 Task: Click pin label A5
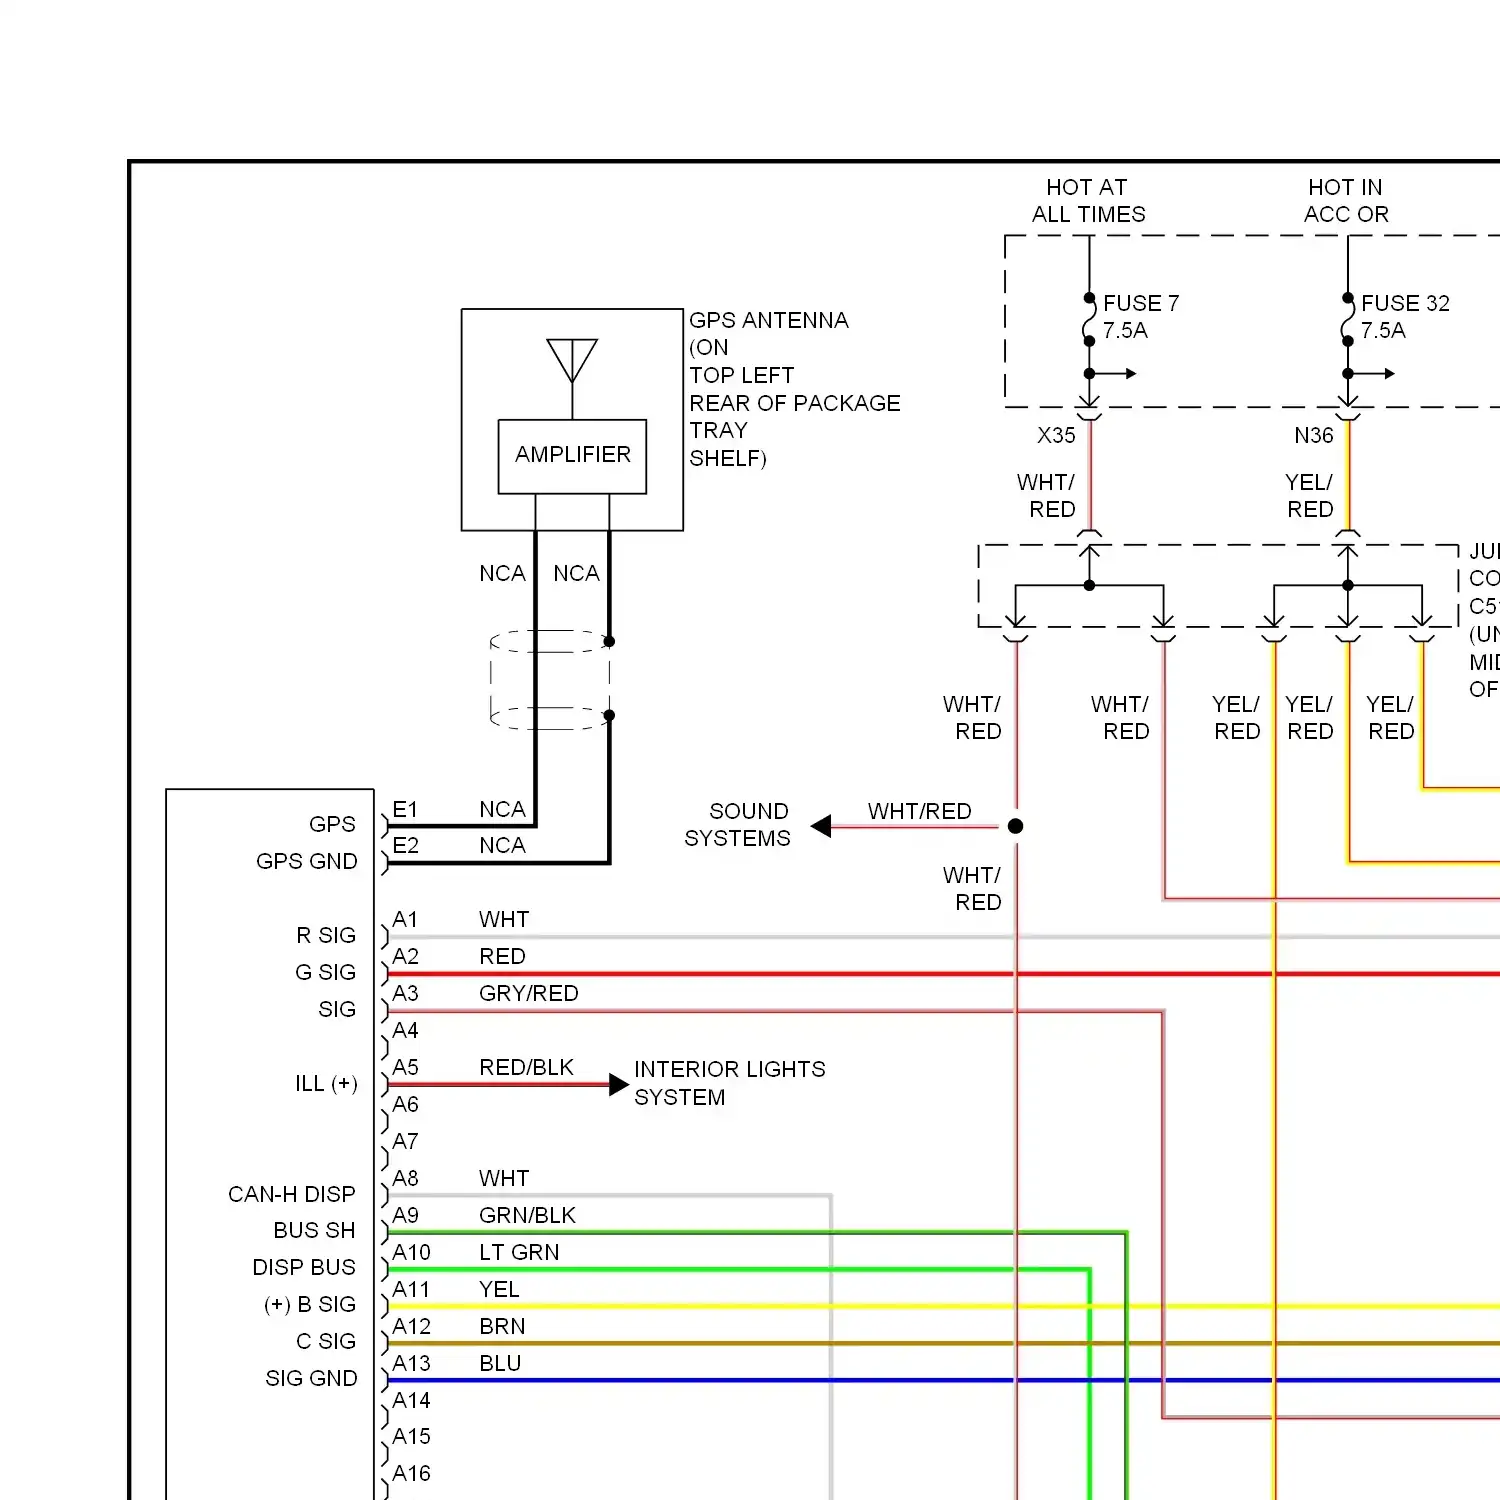click(x=405, y=1068)
